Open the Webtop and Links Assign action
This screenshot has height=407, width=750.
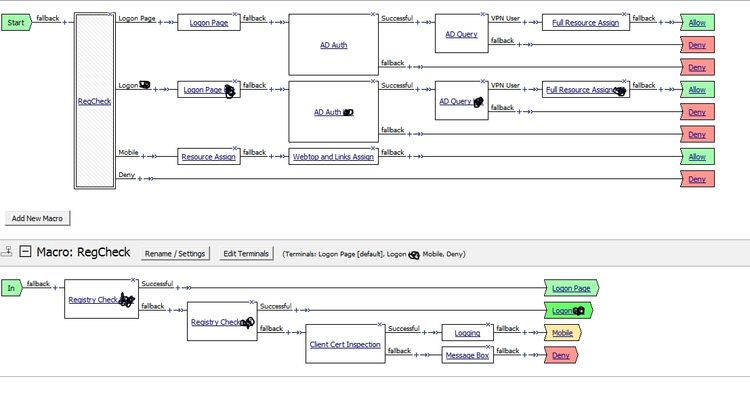coord(333,157)
